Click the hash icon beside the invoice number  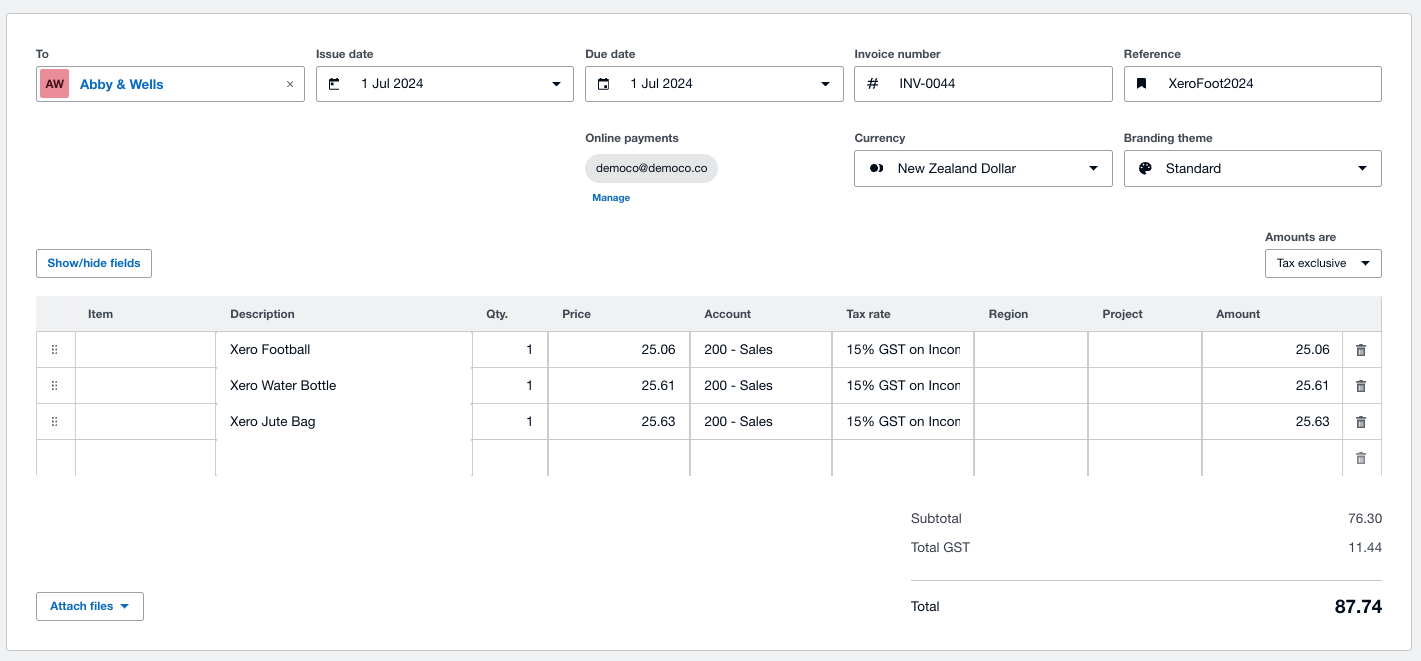pyautogui.click(x=872, y=84)
